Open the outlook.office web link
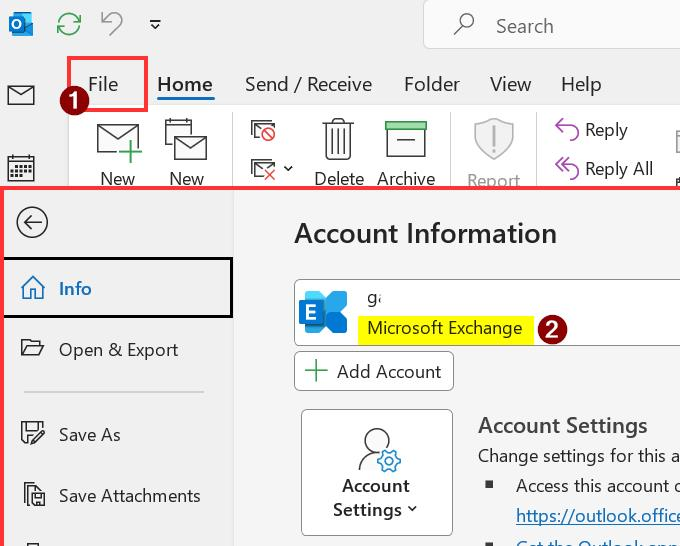 (598, 516)
